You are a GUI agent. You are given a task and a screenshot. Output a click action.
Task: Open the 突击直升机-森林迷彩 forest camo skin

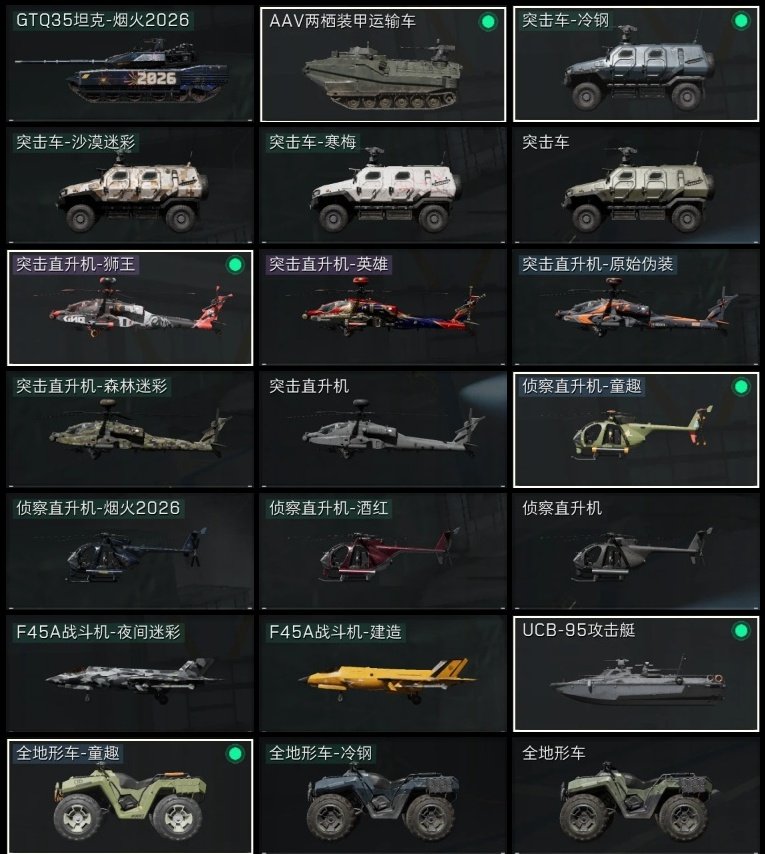click(130, 430)
